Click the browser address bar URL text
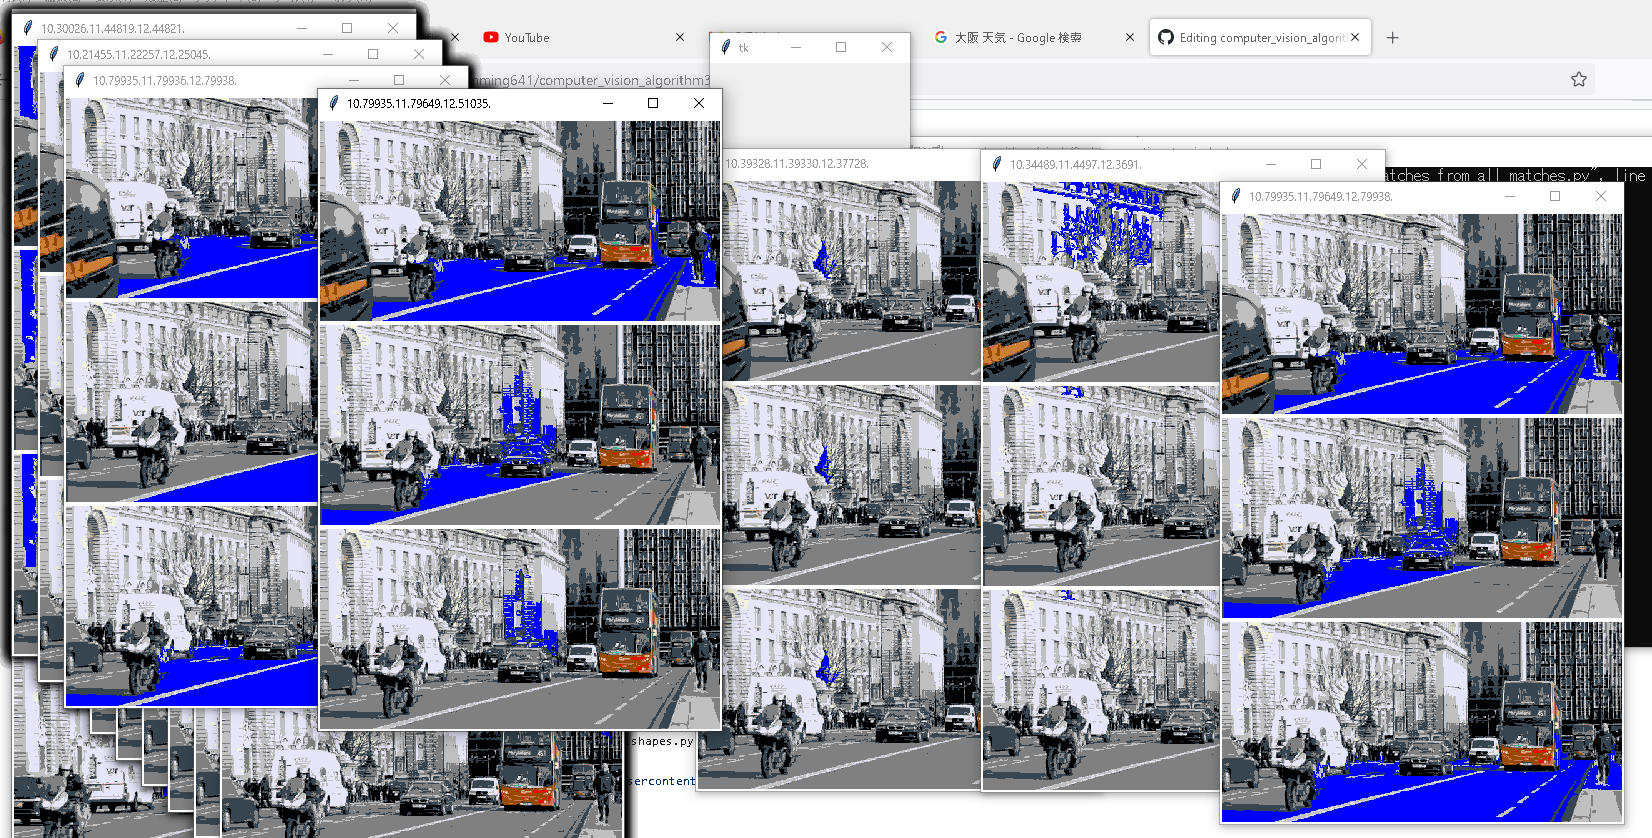 tap(591, 80)
